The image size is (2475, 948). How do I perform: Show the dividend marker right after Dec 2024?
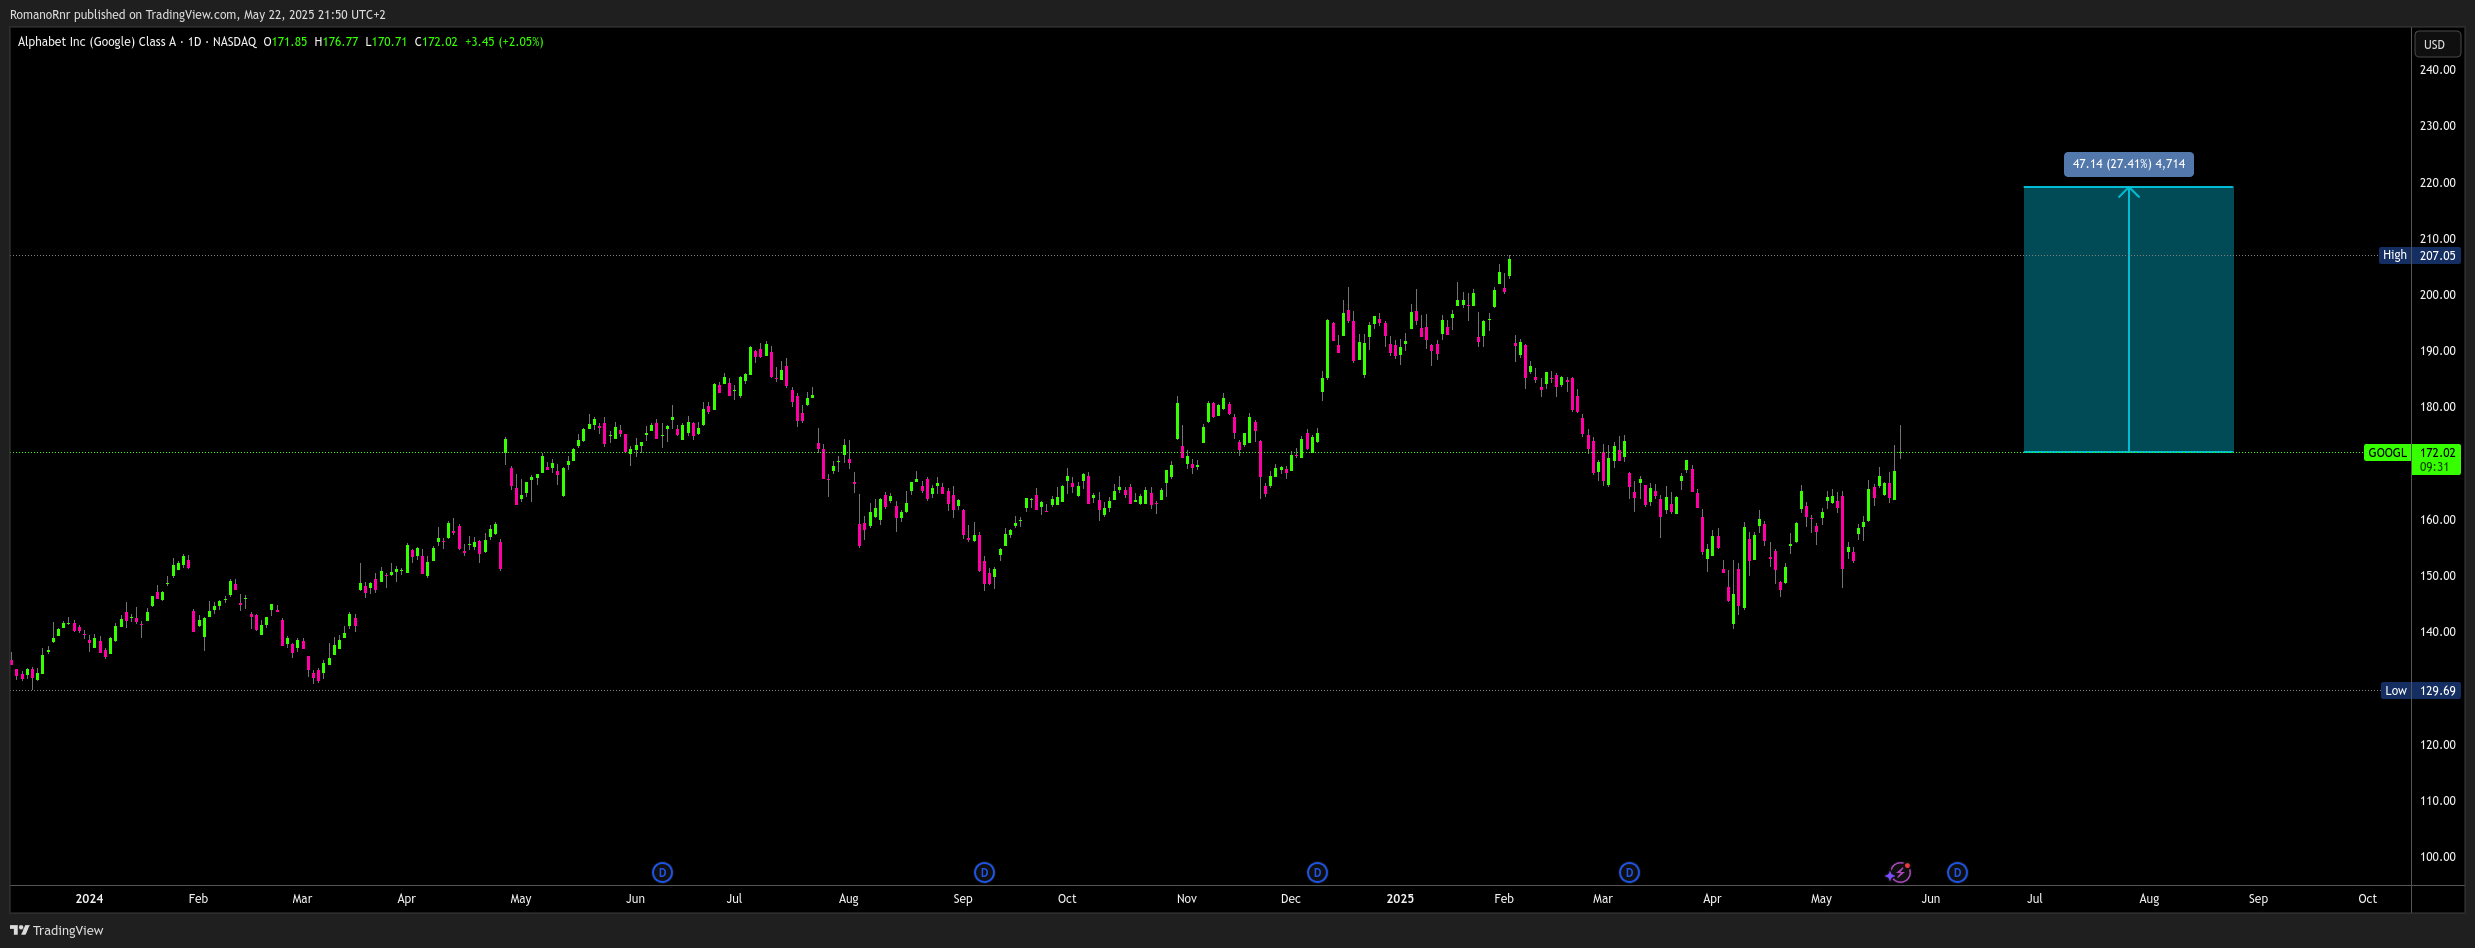(x=1317, y=873)
